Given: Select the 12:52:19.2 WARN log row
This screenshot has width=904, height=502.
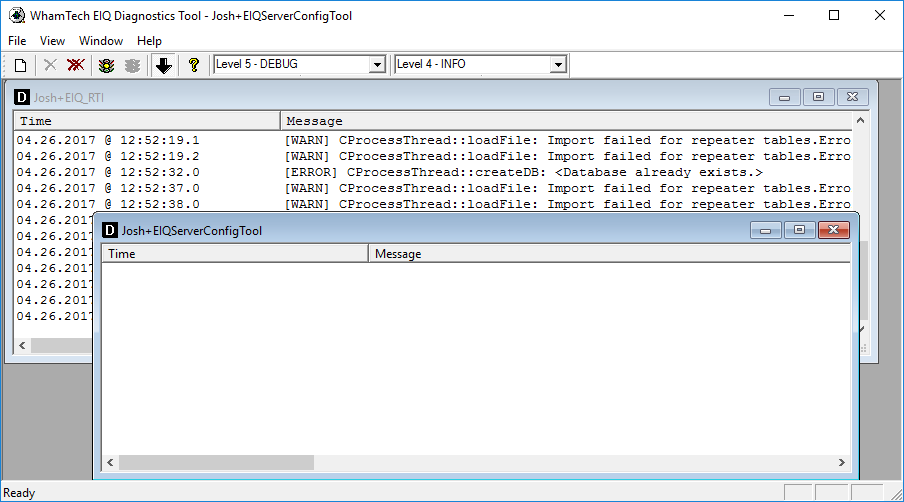Looking at the screenshot, I should 433,156.
